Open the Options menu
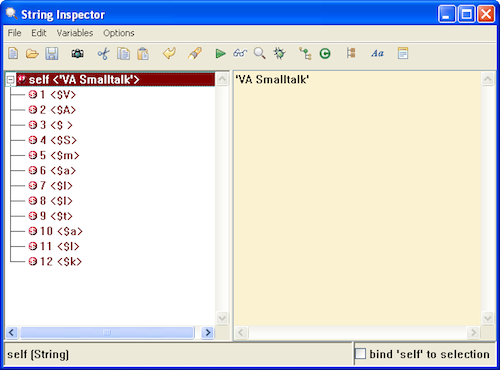The width and height of the screenshot is (500, 370). click(119, 33)
